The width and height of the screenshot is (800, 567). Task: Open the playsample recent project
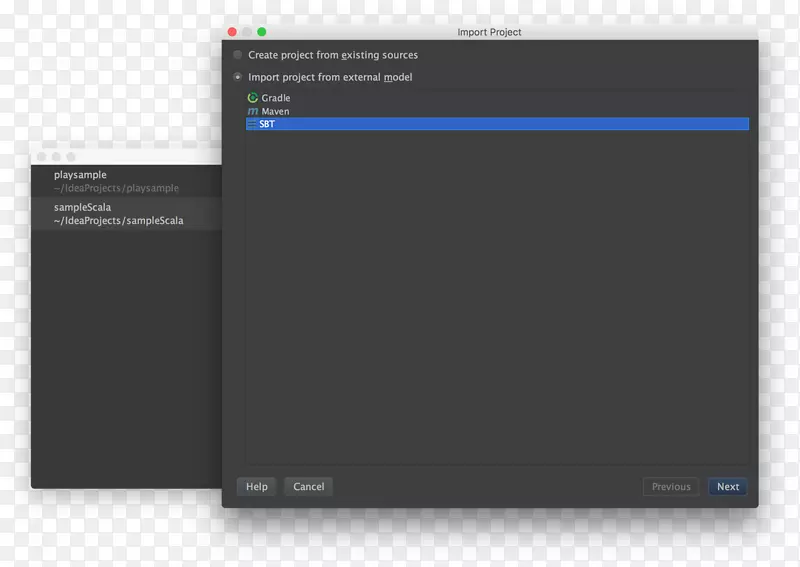click(117, 181)
